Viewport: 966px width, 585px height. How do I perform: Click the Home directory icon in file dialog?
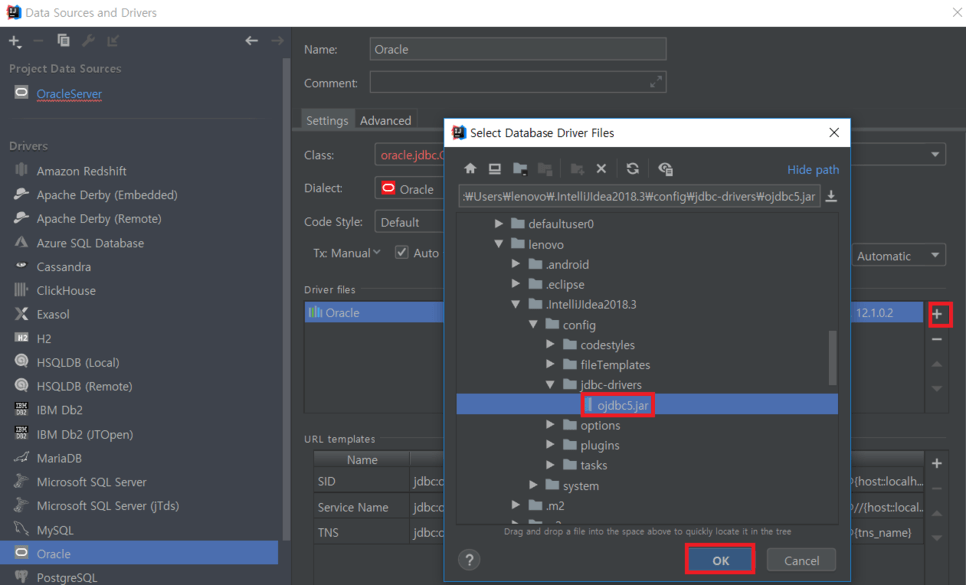click(x=470, y=169)
